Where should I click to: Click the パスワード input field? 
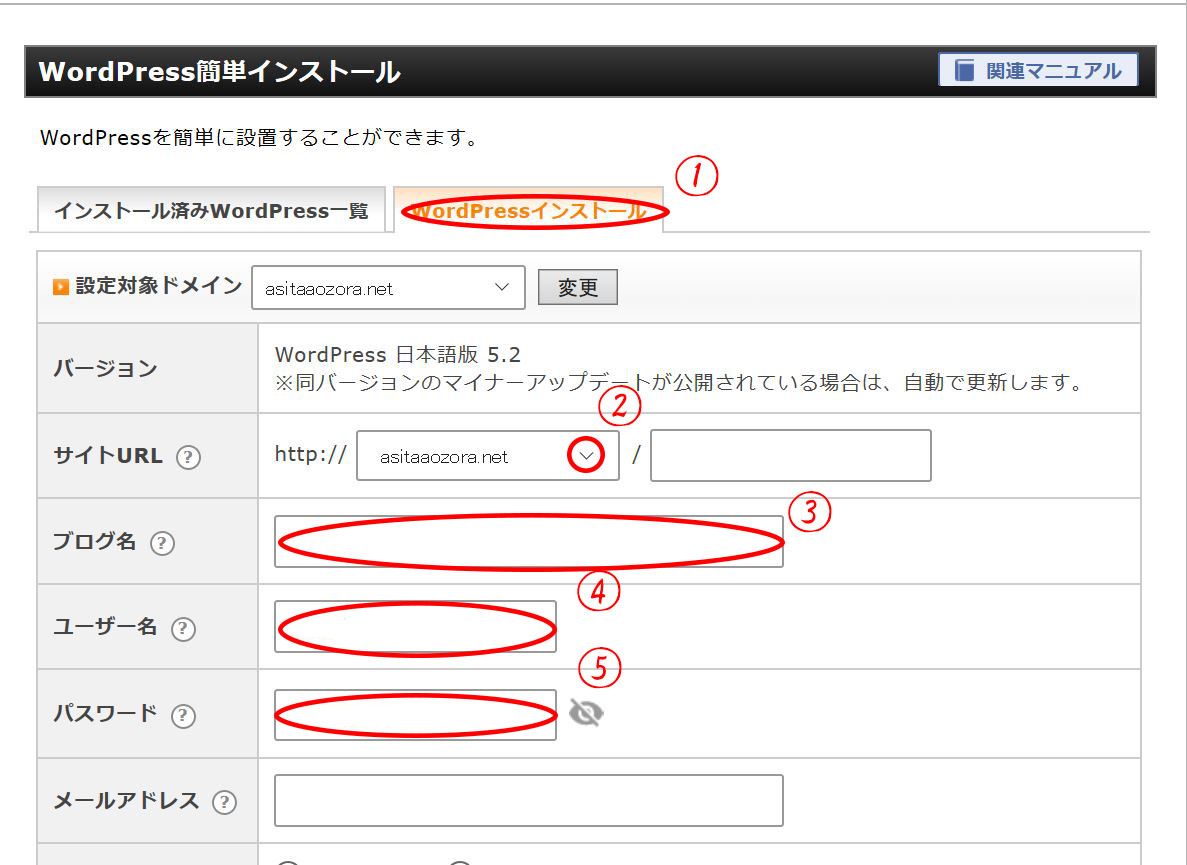(x=416, y=714)
